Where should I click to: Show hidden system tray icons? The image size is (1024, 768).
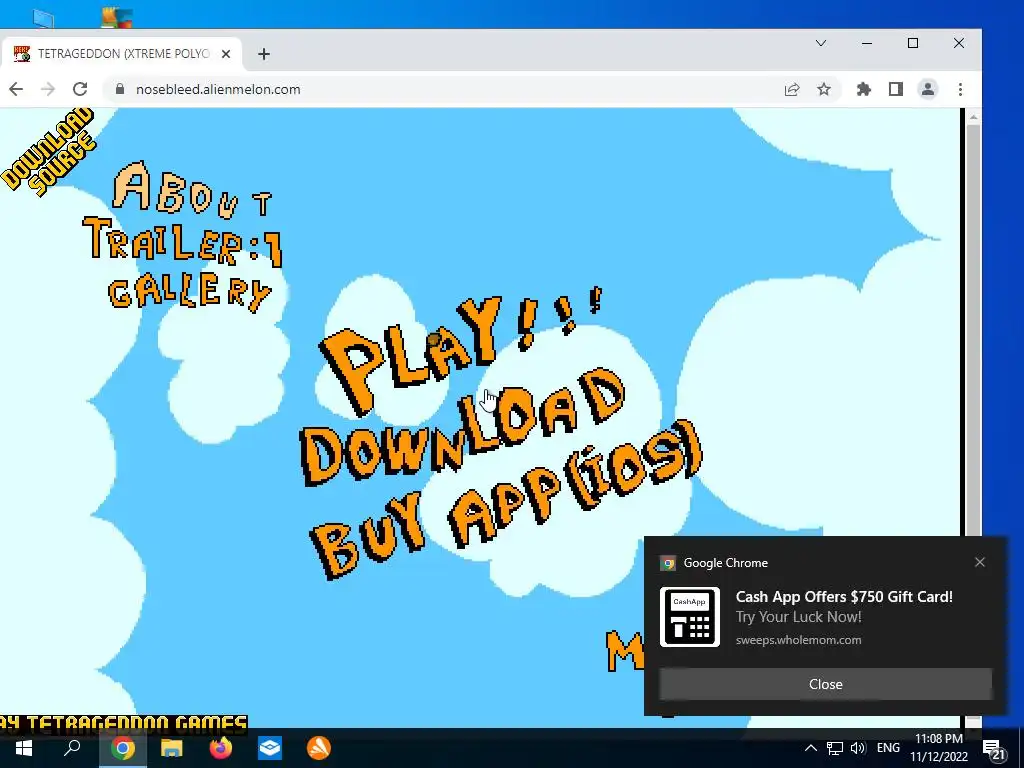tap(810, 748)
